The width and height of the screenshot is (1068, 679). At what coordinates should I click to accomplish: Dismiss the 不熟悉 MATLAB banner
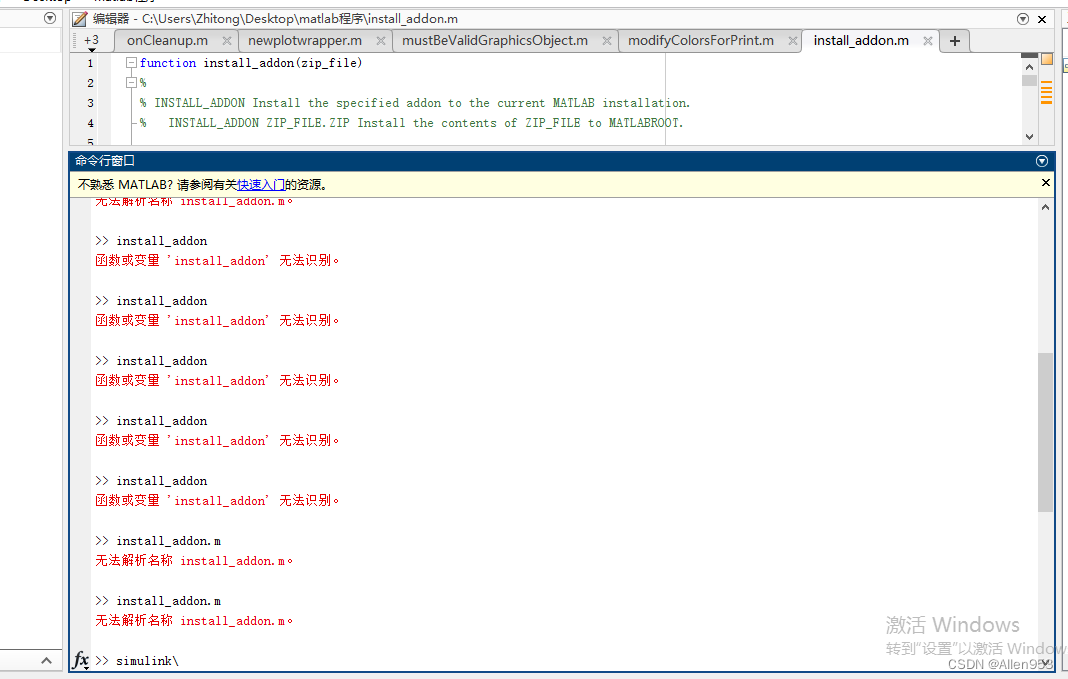click(1046, 183)
